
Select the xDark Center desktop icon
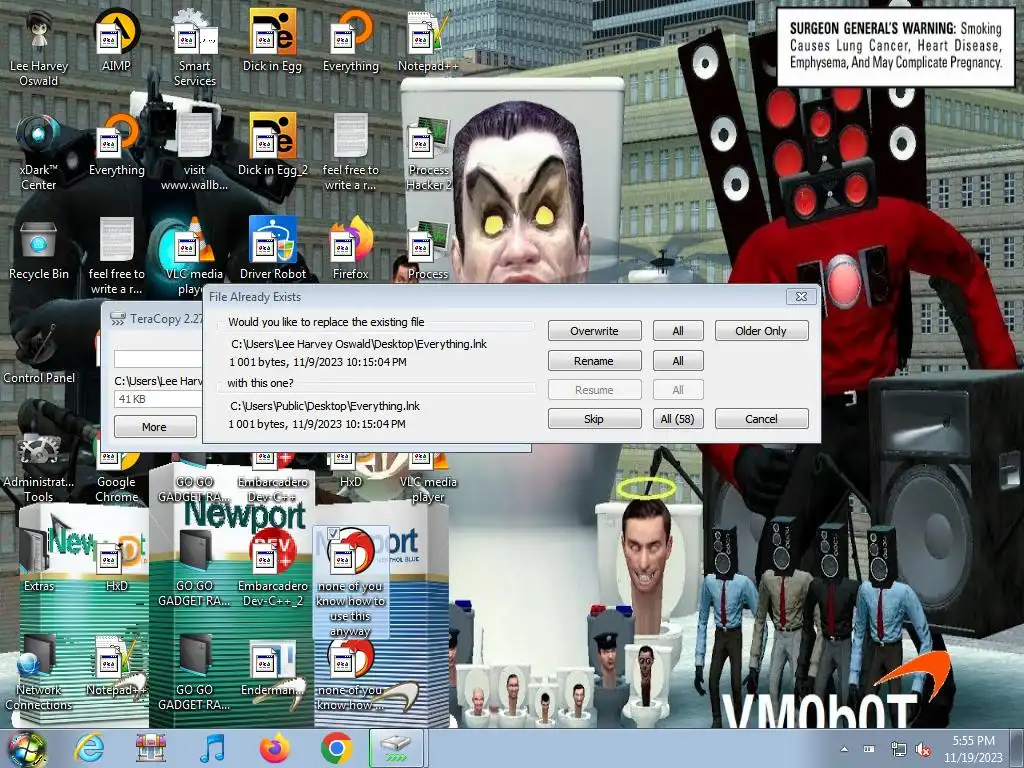pos(39,153)
